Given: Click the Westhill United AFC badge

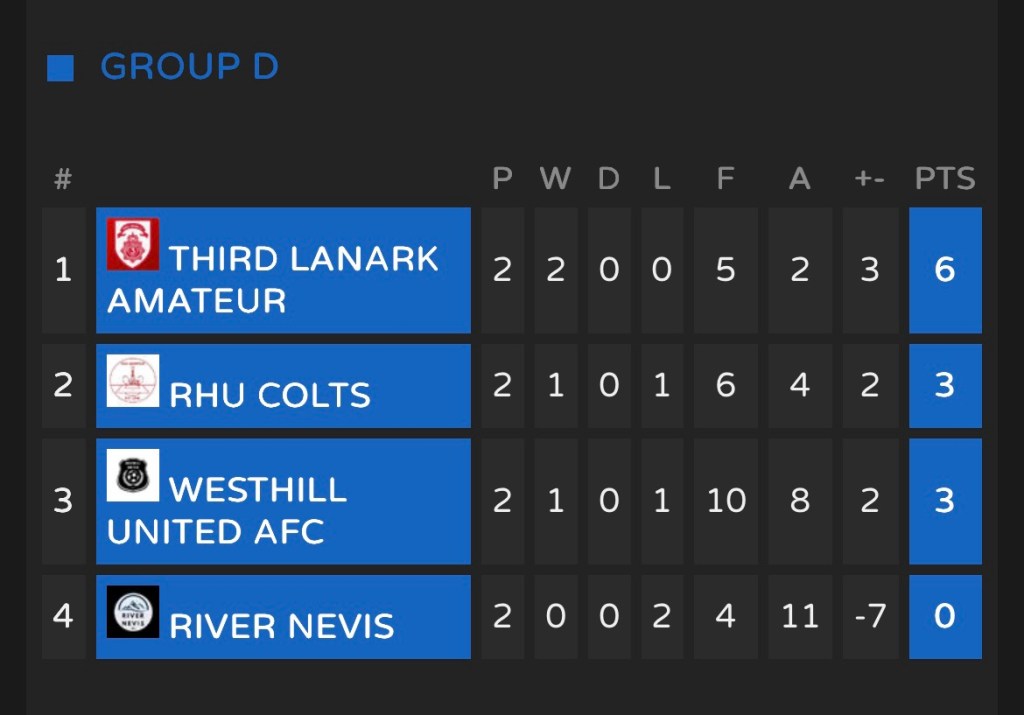Looking at the screenshot, I should [x=133, y=475].
